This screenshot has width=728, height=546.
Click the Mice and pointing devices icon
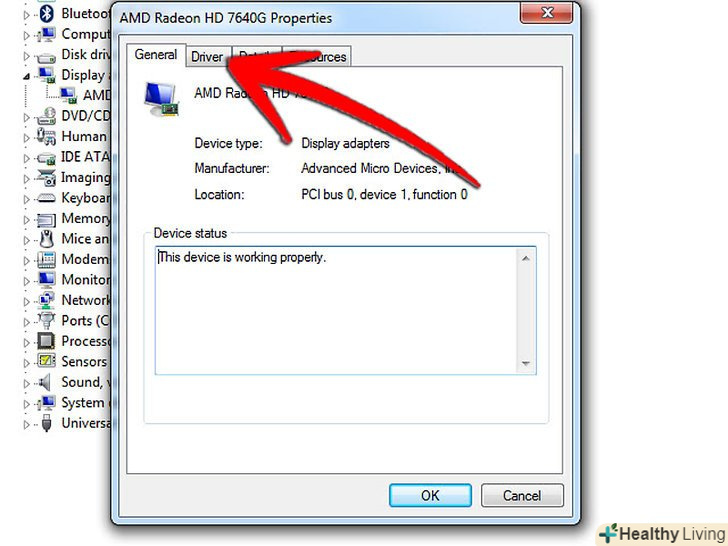46,239
